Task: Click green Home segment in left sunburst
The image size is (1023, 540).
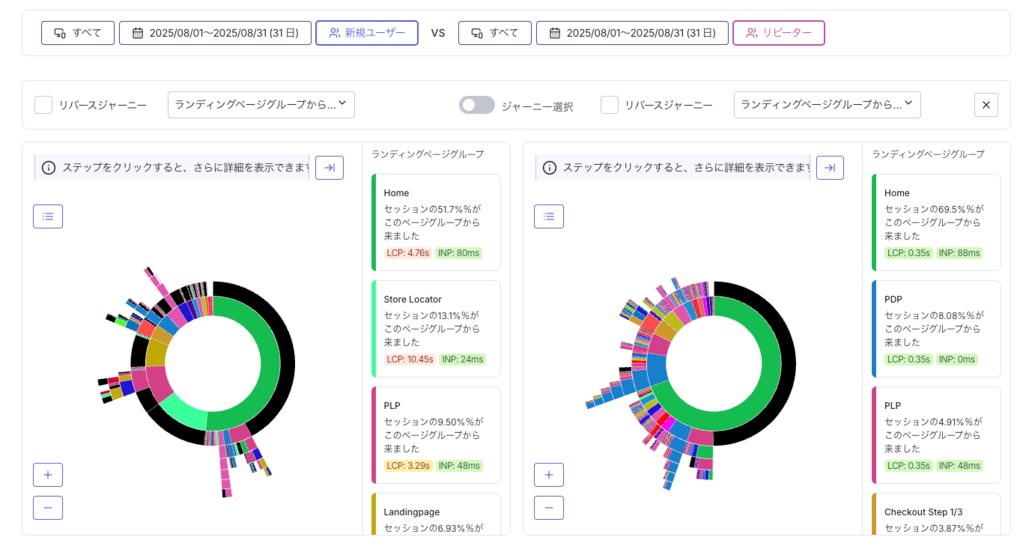Action: 269,363
